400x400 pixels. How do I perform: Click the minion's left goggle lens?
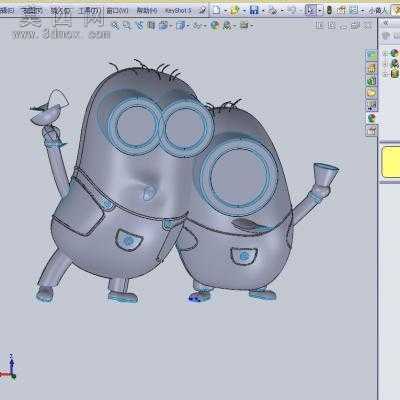137,127
